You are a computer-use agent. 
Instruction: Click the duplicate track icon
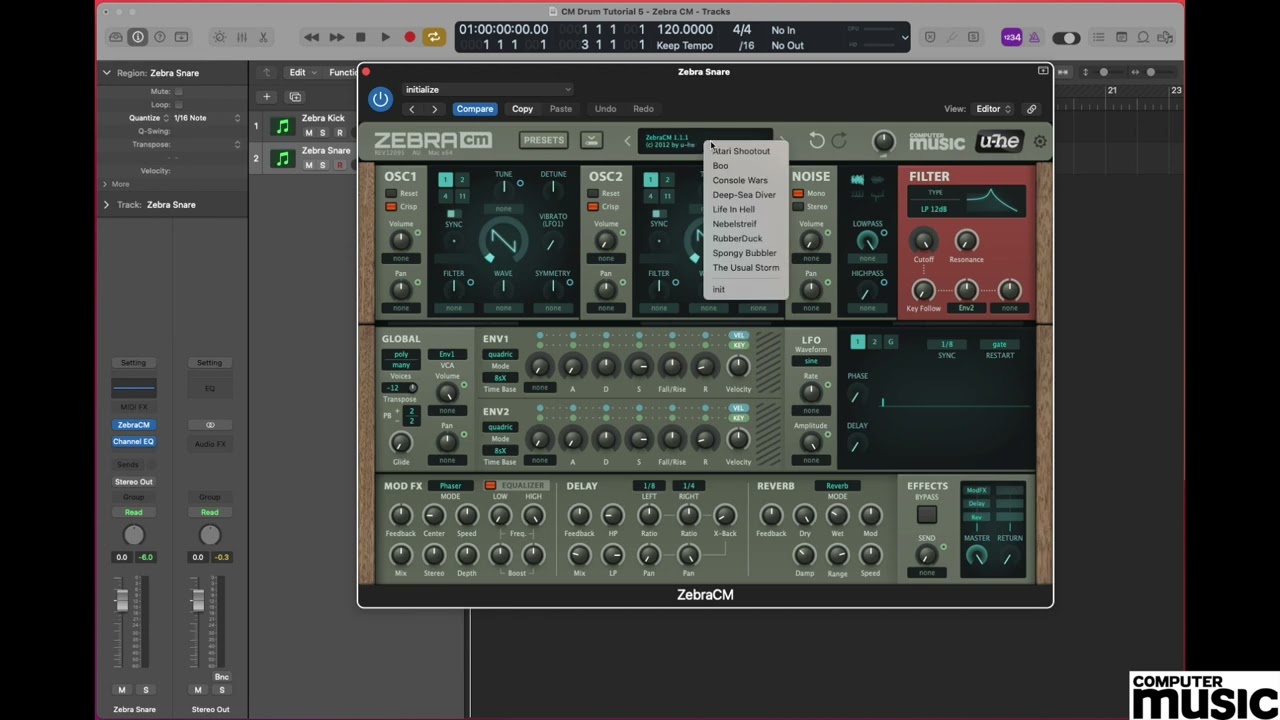(295, 97)
